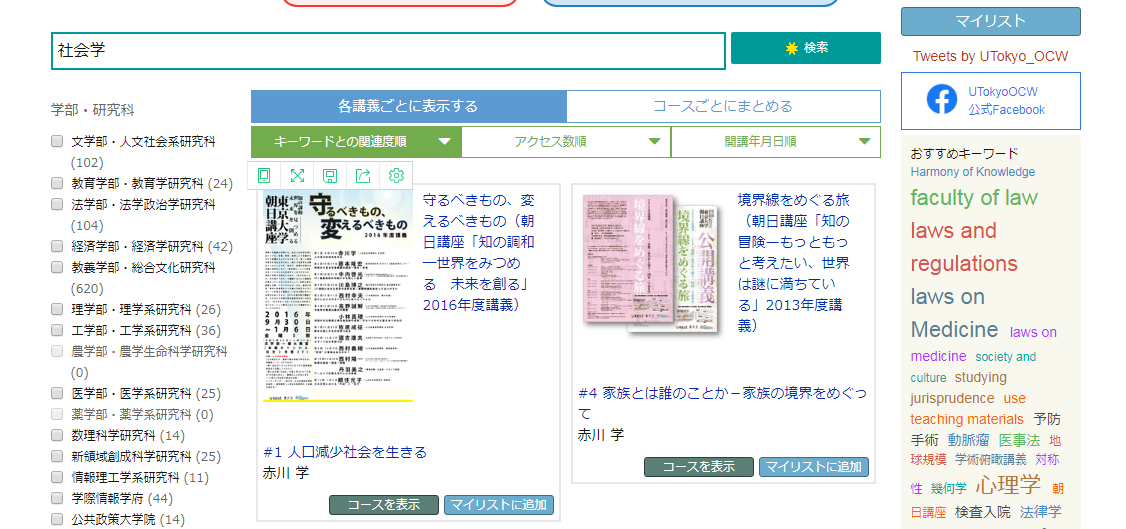1126x529 pixels.
Task: Select keyword 予防手術
Action: click(x=985, y=429)
